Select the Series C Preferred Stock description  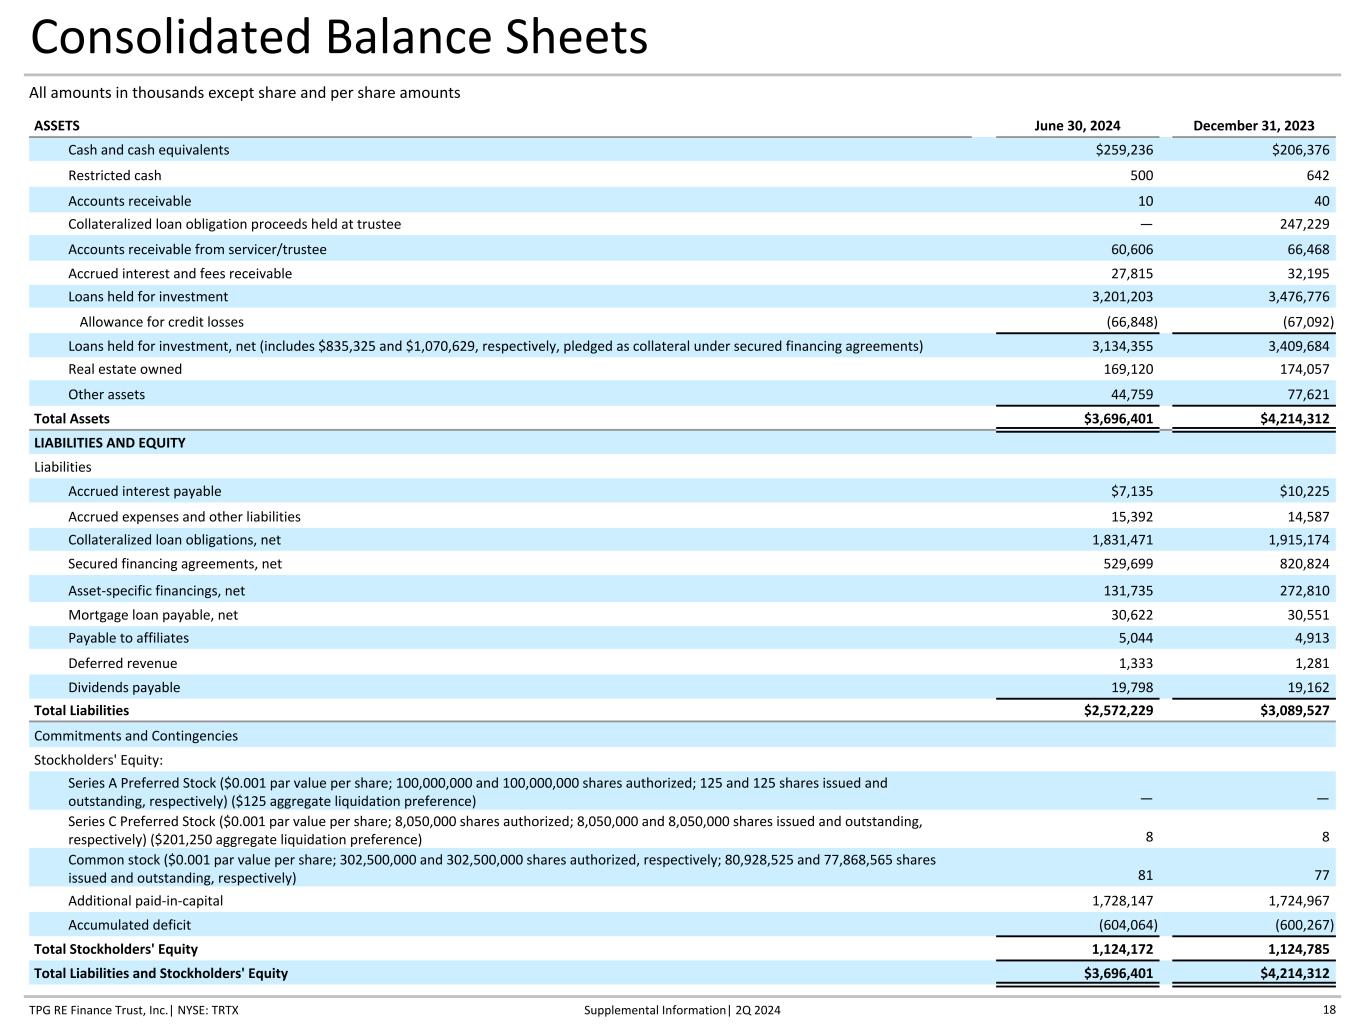[x=495, y=830]
